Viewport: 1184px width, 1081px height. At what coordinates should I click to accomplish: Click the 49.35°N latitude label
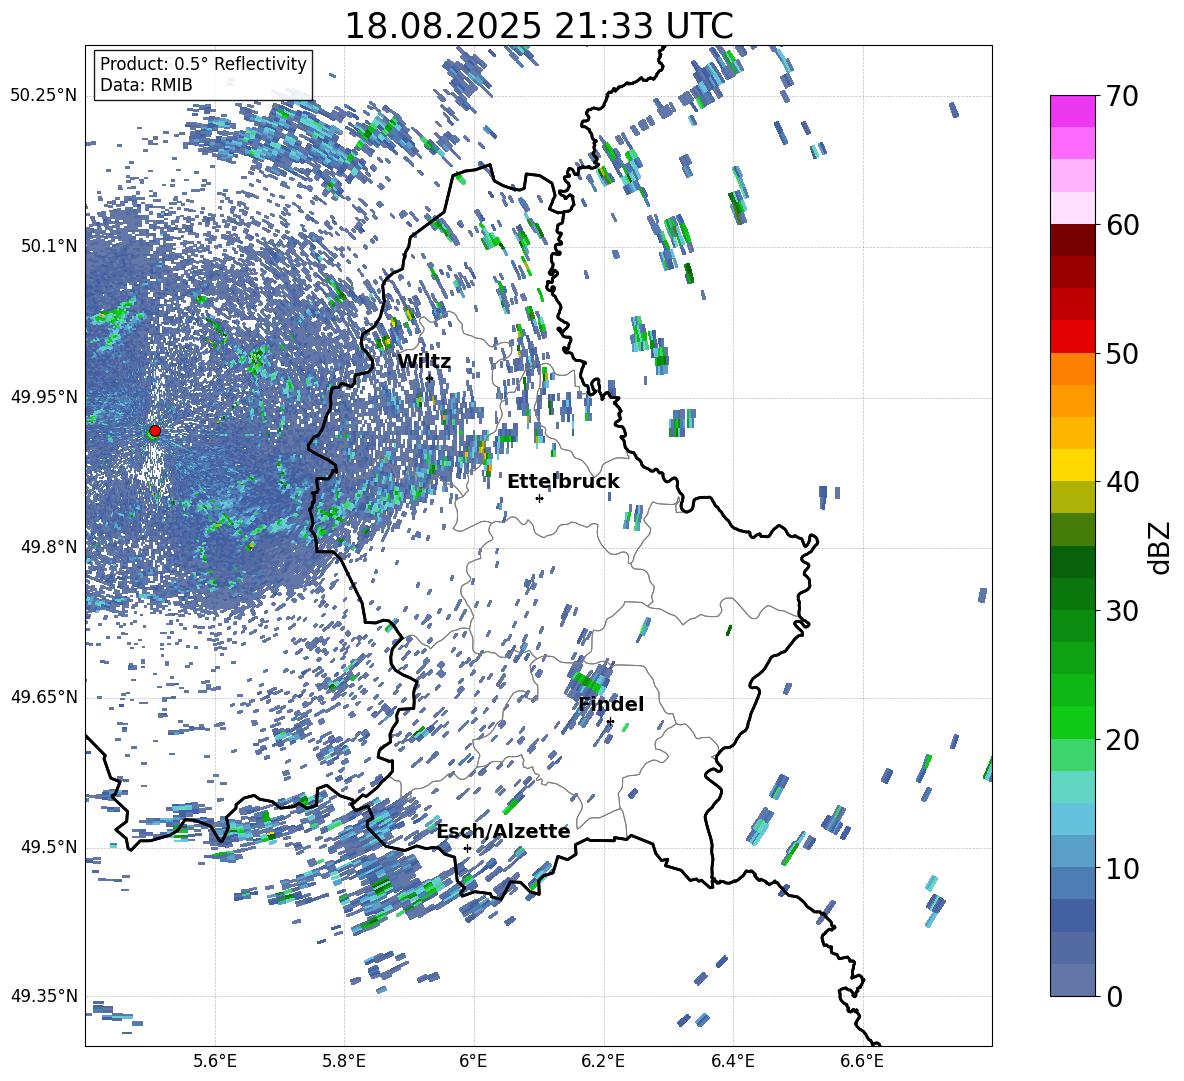(44, 996)
